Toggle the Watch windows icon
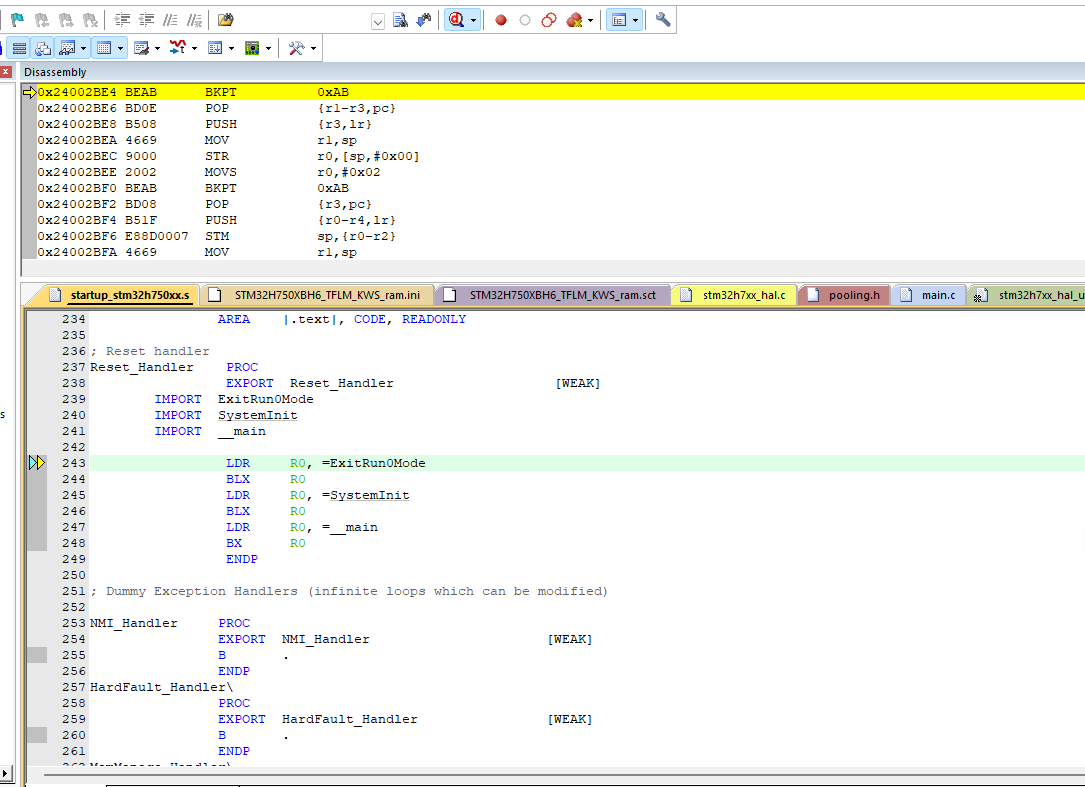Image resolution: width=1085 pixels, height=787 pixels. pos(67,48)
